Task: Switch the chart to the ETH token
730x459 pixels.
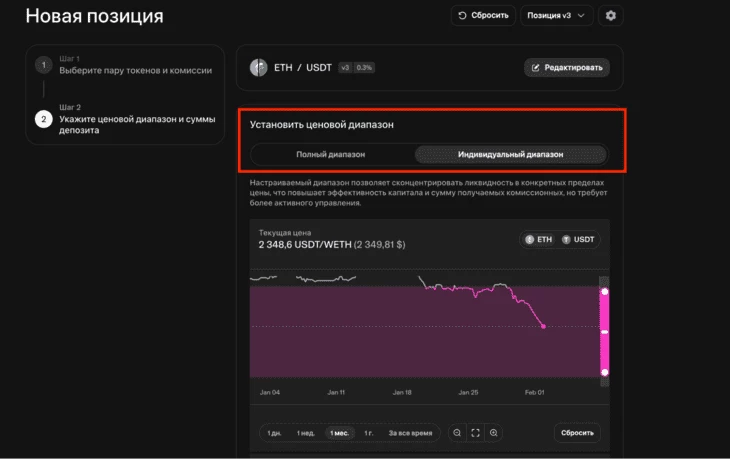Action: point(539,240)
